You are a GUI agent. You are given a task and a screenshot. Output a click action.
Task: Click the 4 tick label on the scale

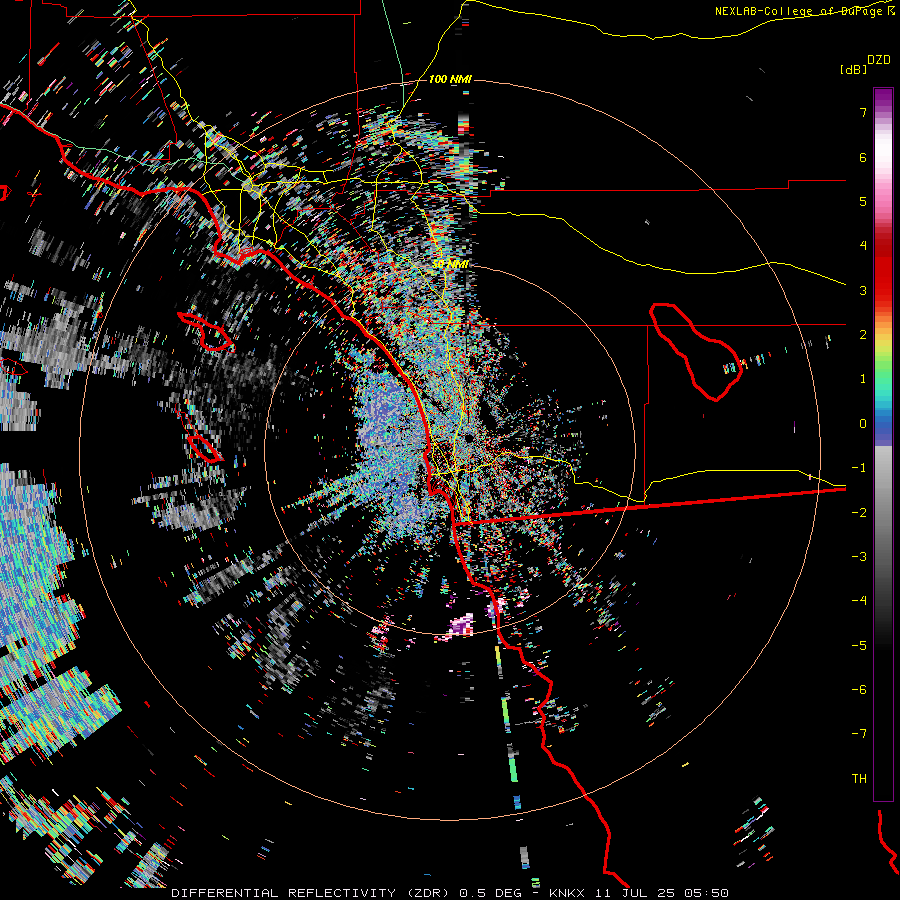click(863, 246)
